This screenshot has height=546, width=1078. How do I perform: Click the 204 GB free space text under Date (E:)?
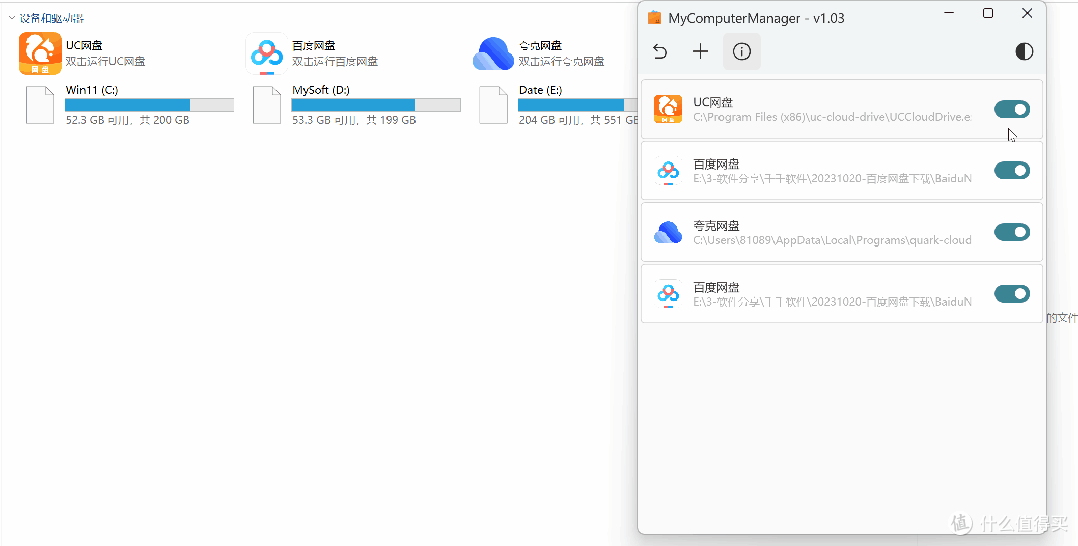tap(578, 120)
